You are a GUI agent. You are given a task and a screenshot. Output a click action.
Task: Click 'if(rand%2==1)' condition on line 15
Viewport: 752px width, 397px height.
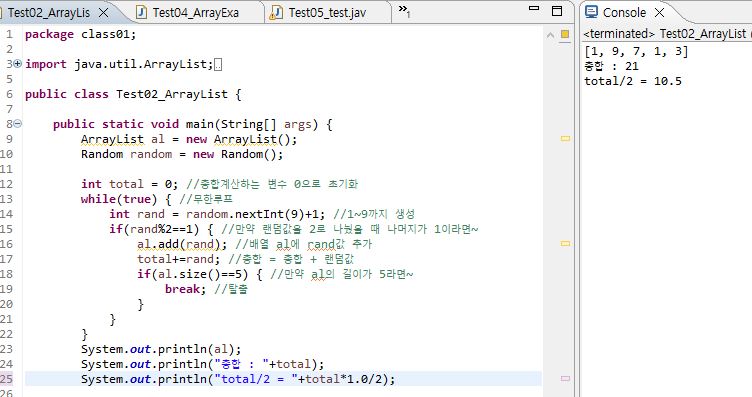154,229
